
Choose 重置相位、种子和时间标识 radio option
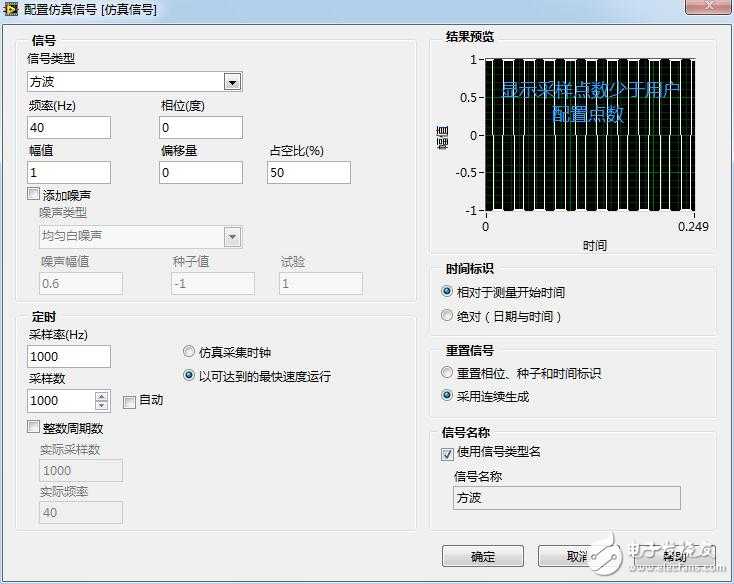click(x=447, y=372)
